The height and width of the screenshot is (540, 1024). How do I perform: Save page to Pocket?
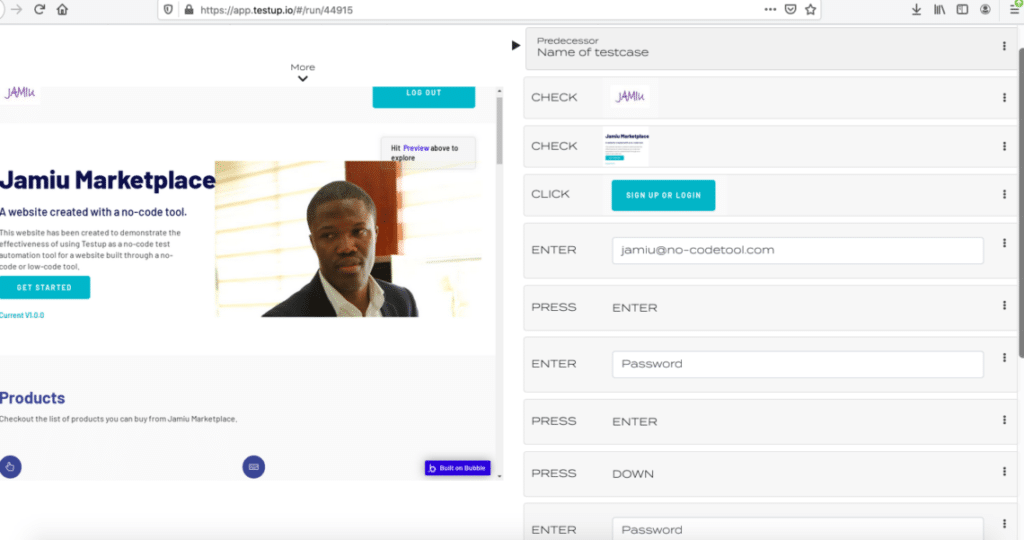[x=790, y=9]
